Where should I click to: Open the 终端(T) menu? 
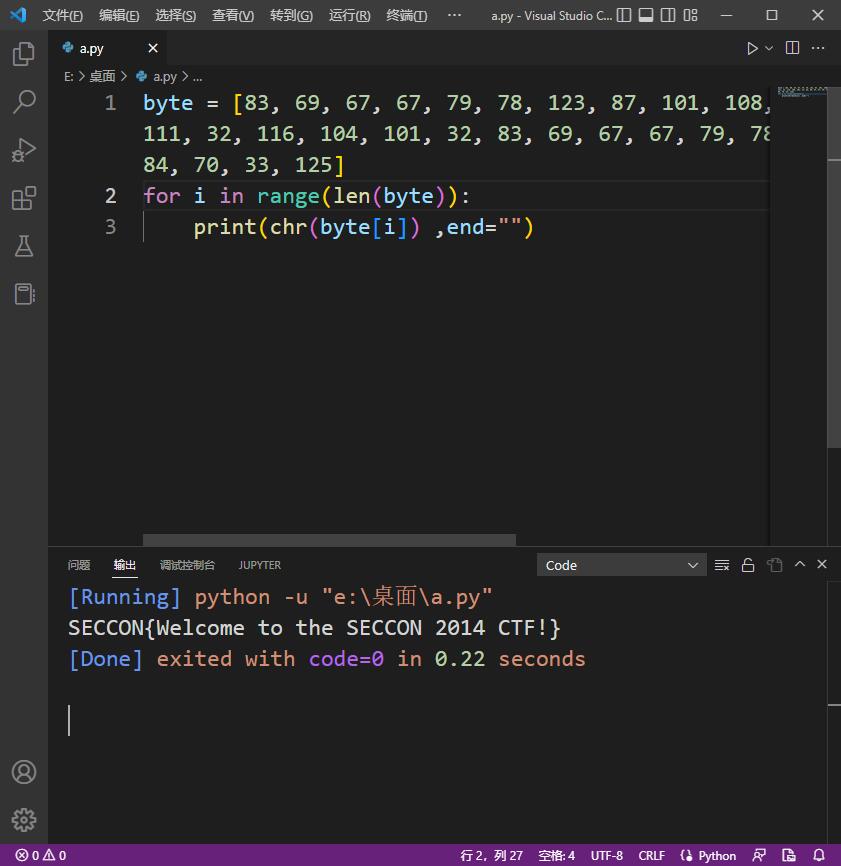click(406, 15)
